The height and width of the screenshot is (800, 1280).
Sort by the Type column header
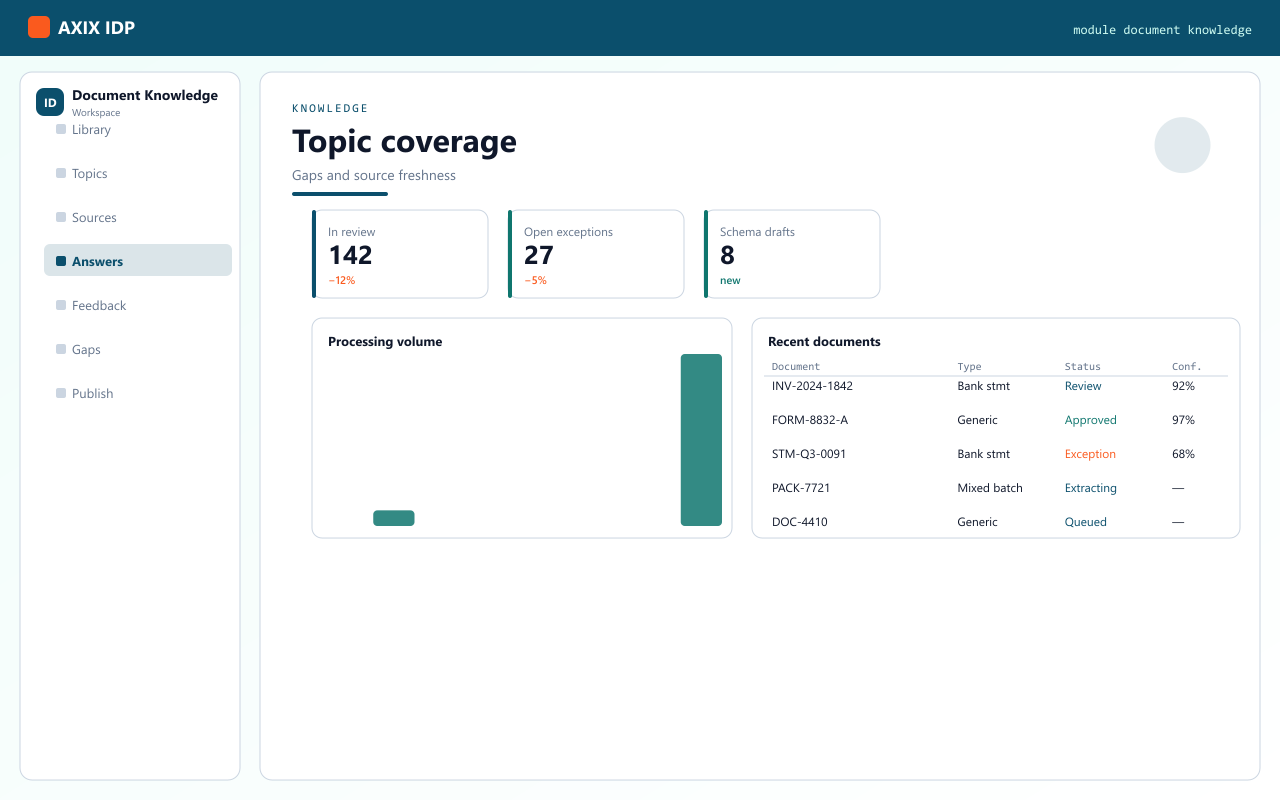tap(969, 367)
